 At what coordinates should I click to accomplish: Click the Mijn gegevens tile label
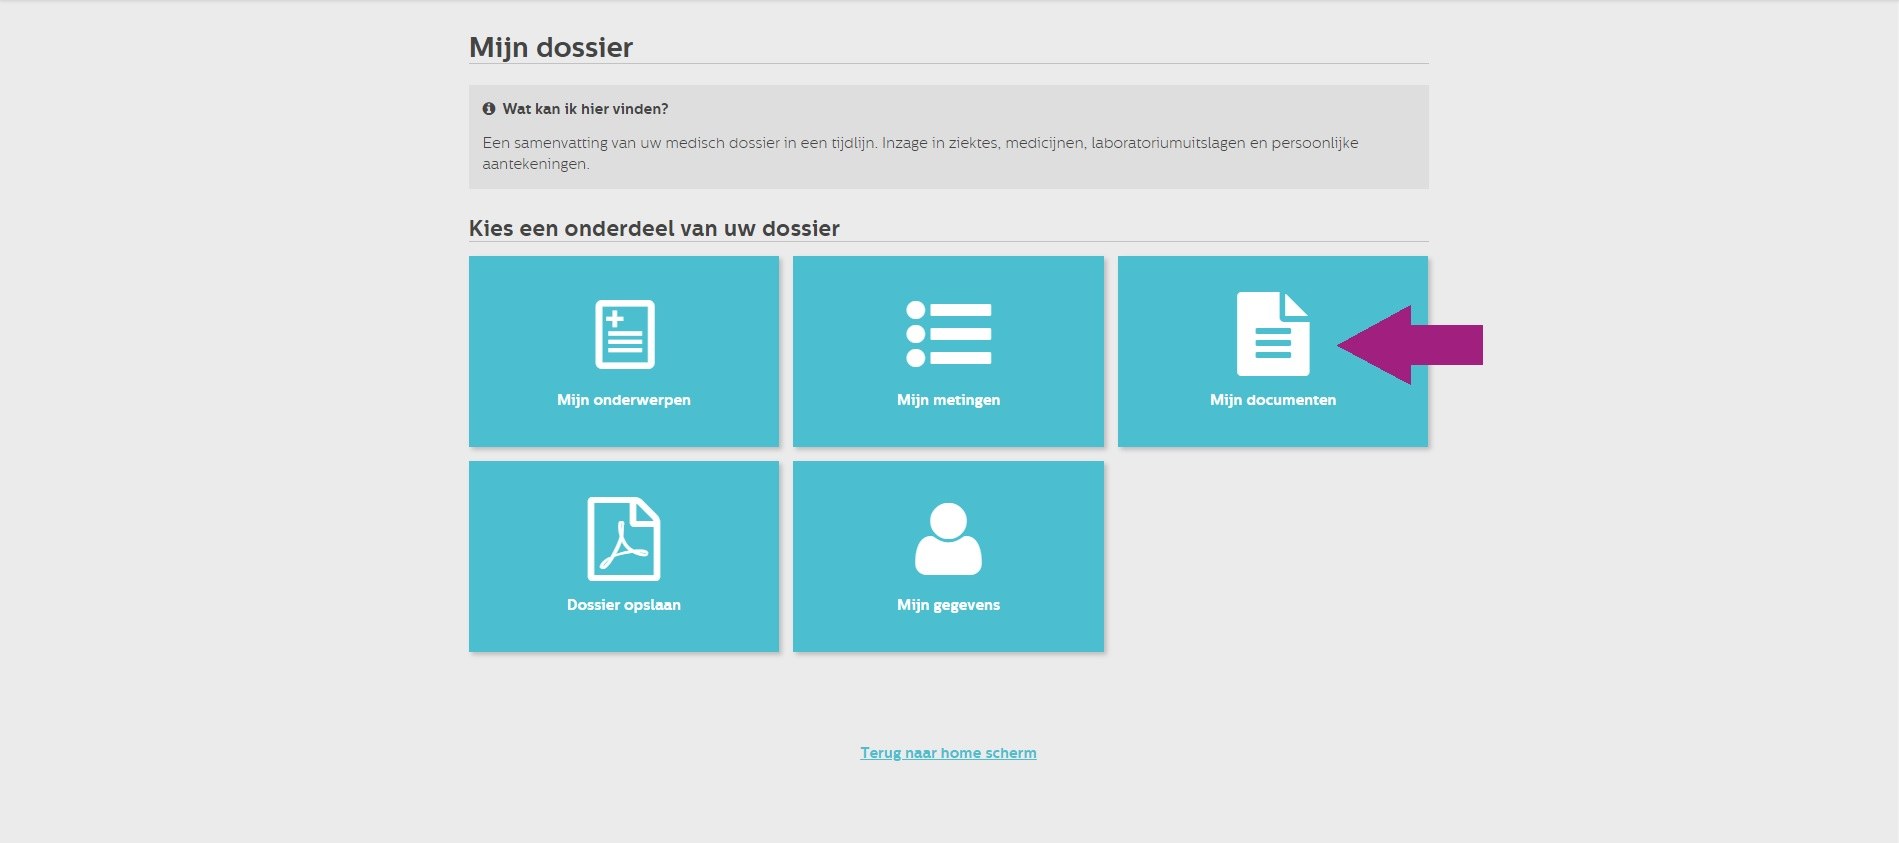coord(948,605)
